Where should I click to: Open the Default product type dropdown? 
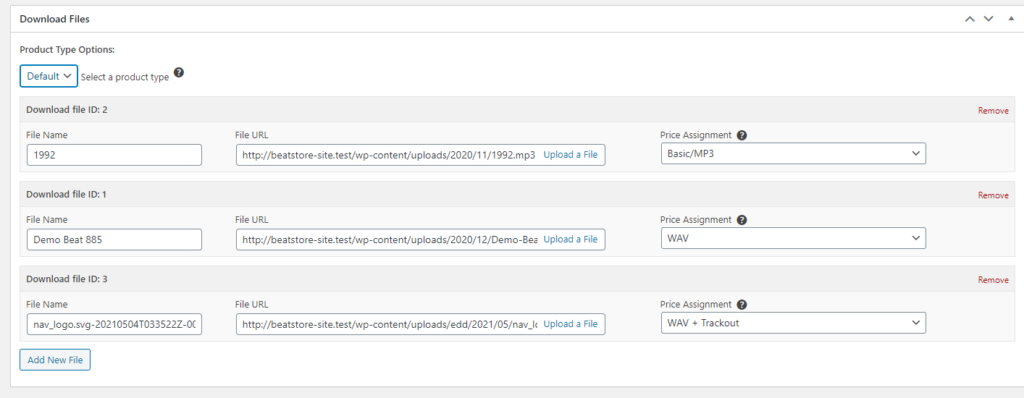click(x=49, y=76)
